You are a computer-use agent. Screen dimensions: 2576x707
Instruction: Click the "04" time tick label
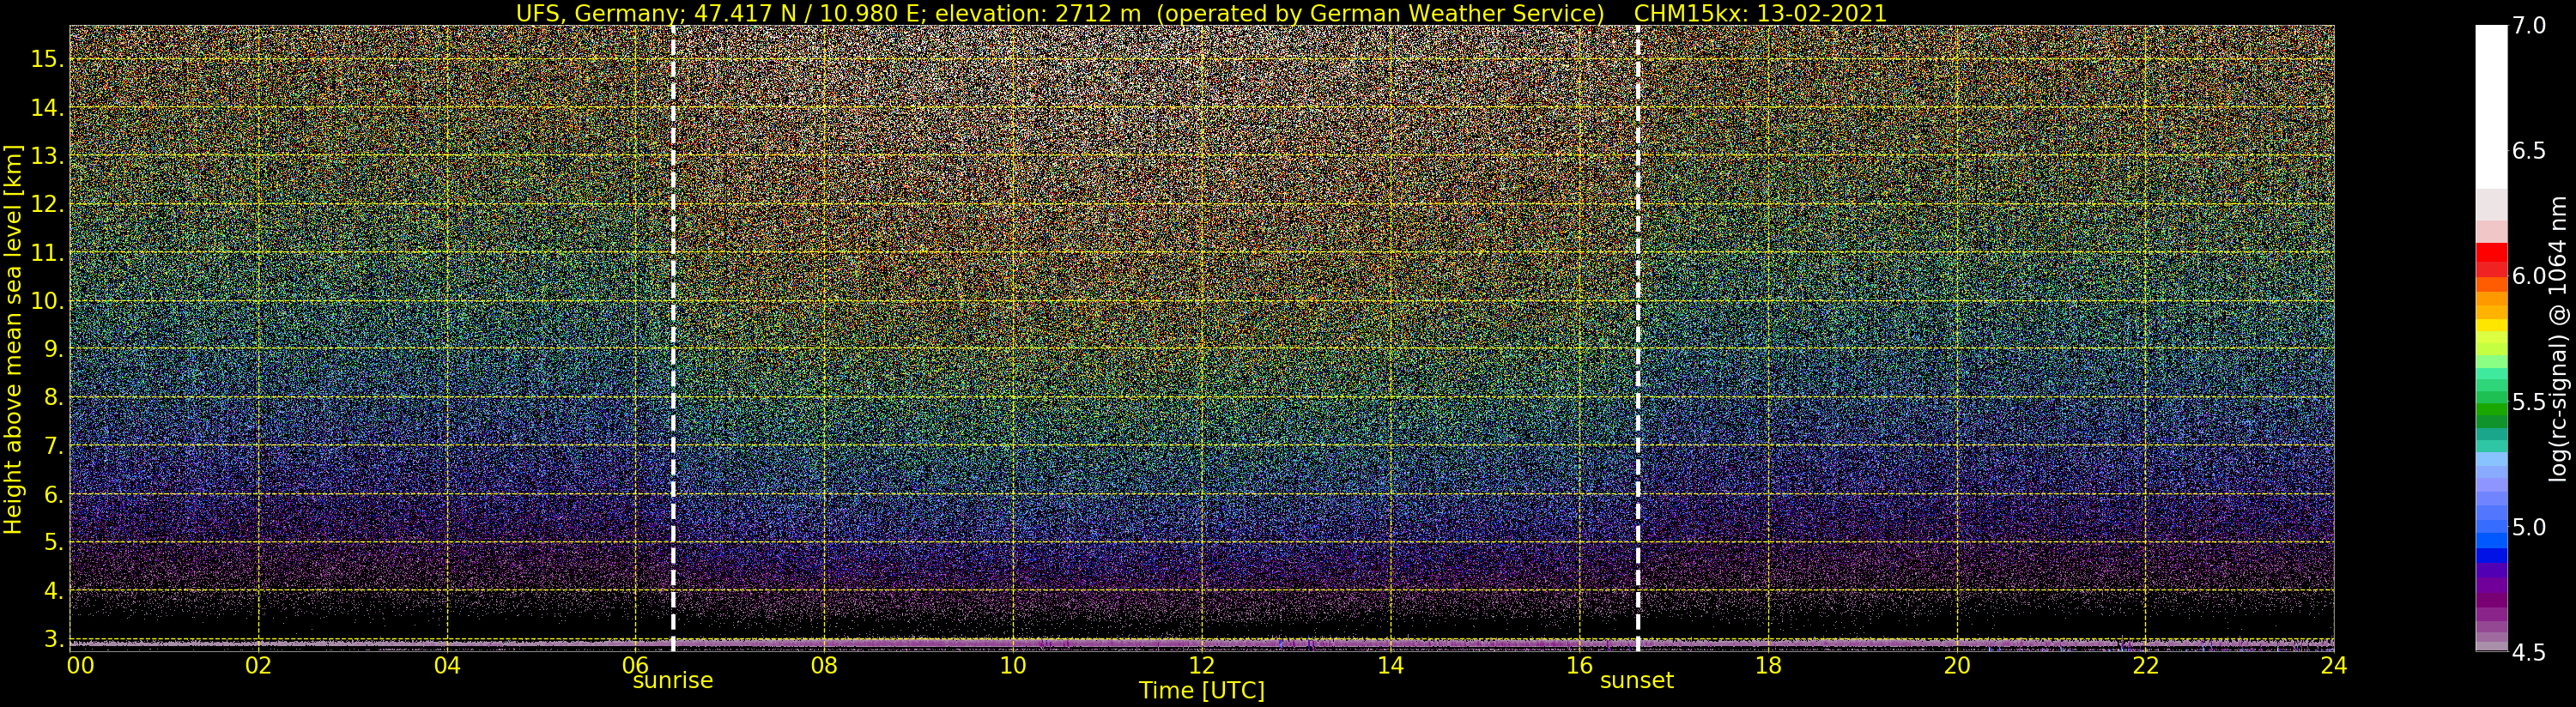(447, 666)
